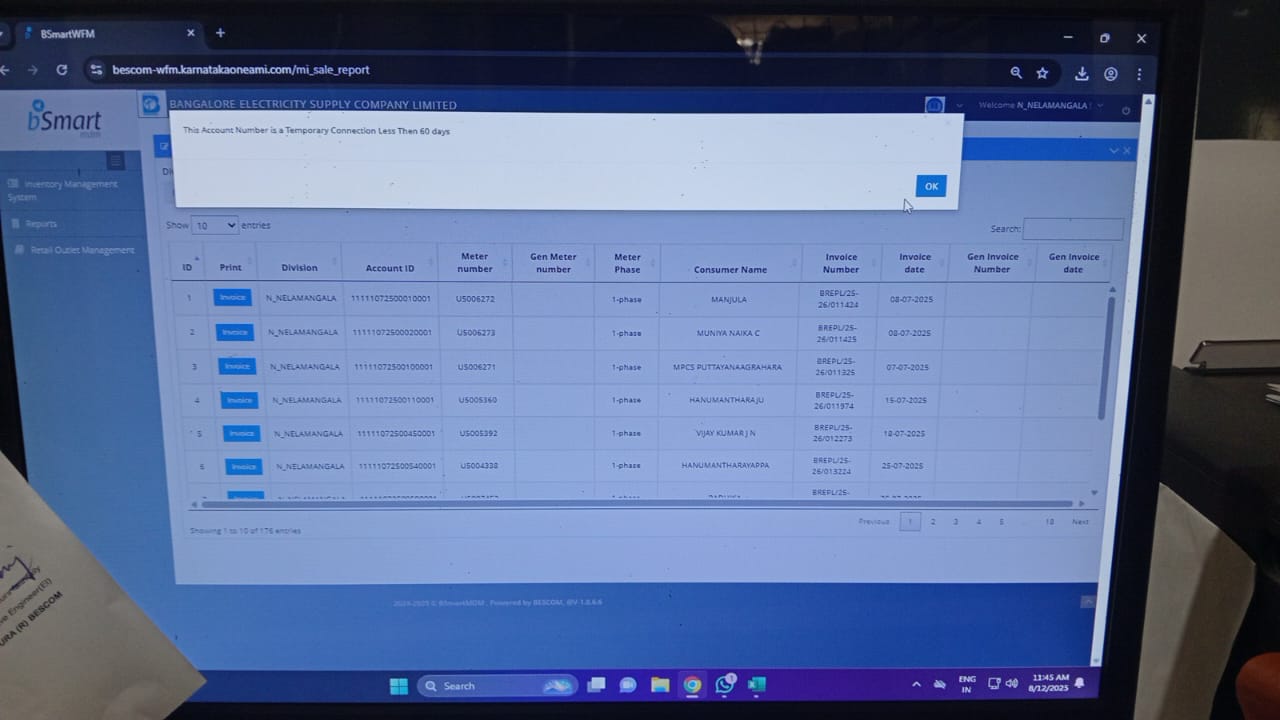Viewport: 1280px width, 720px height.
Task: Open the invoice for HANUMANTHARAJU
Action: pyautogui.click(x=239, y=400)
